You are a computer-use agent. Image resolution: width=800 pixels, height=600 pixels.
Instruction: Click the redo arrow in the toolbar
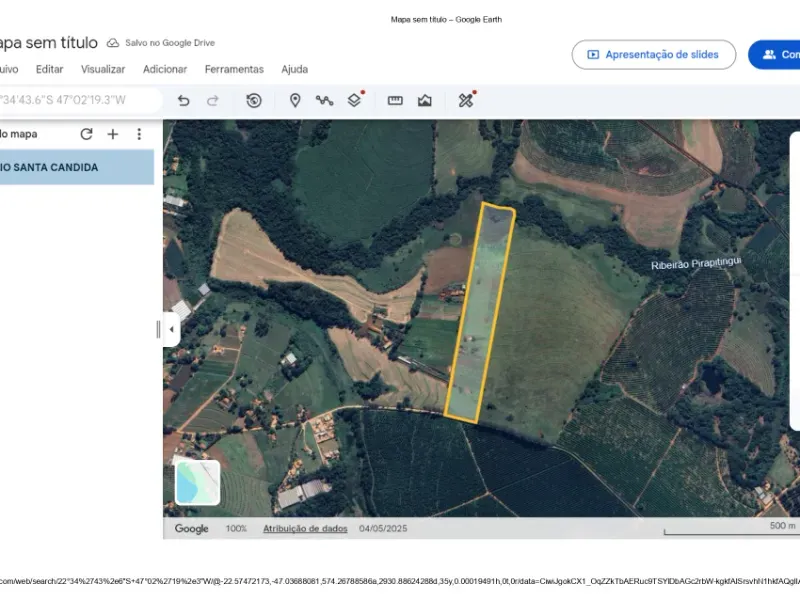[212, 100]
